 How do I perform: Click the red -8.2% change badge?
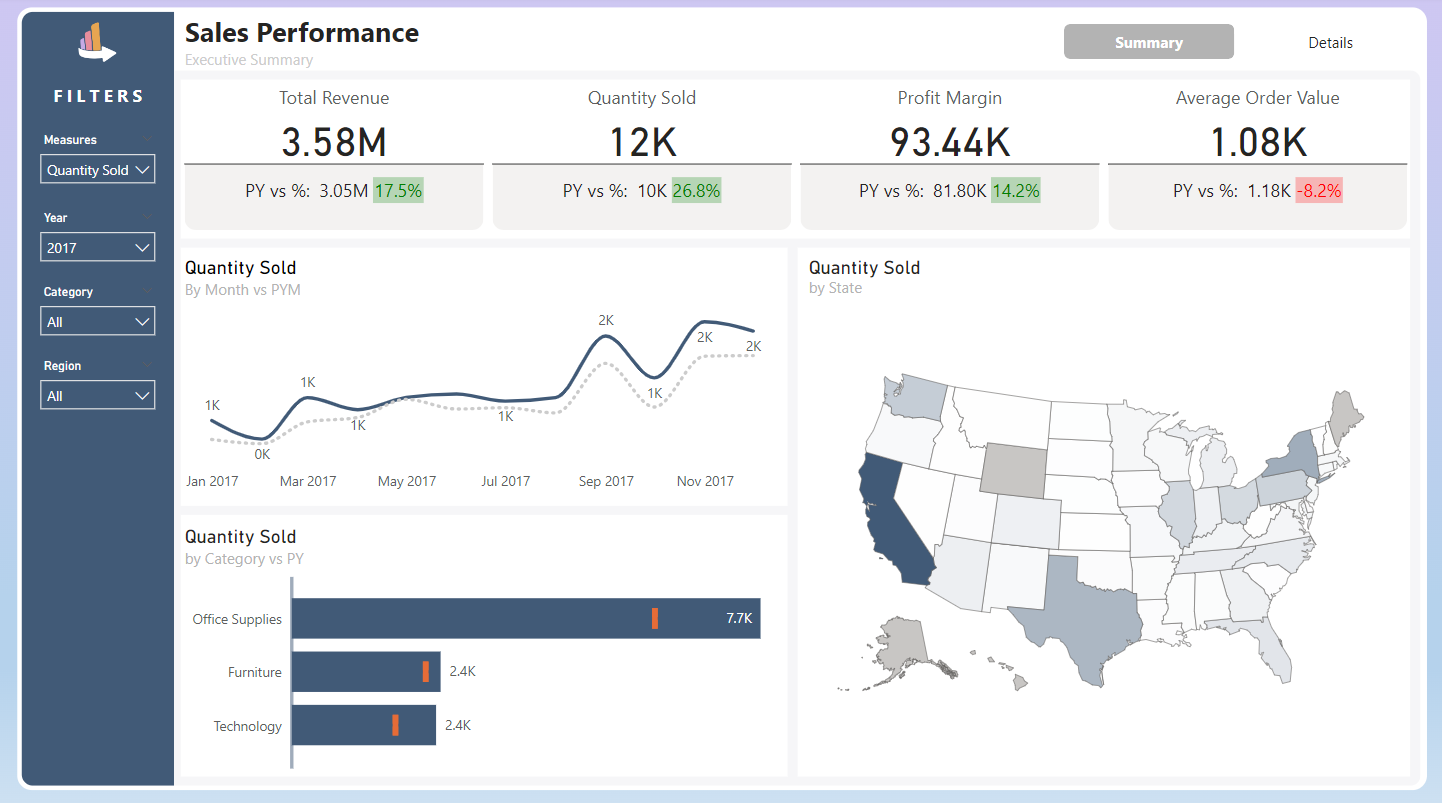point(1319,190)
